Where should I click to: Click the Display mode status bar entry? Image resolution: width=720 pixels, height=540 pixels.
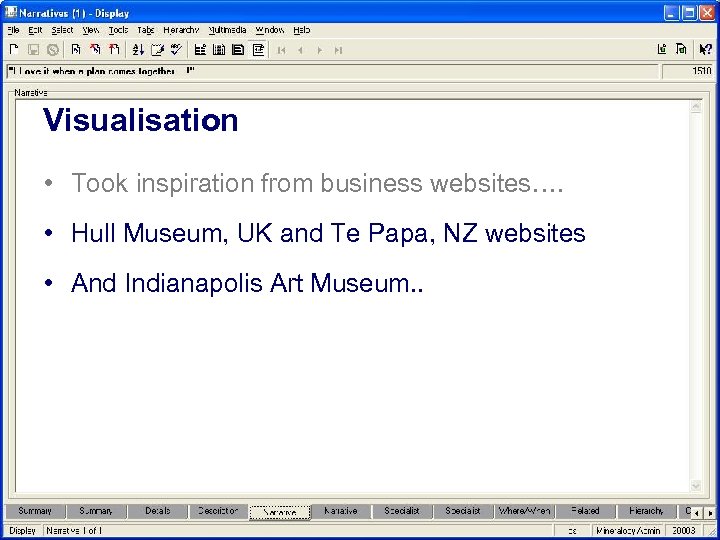click(22, 531)
